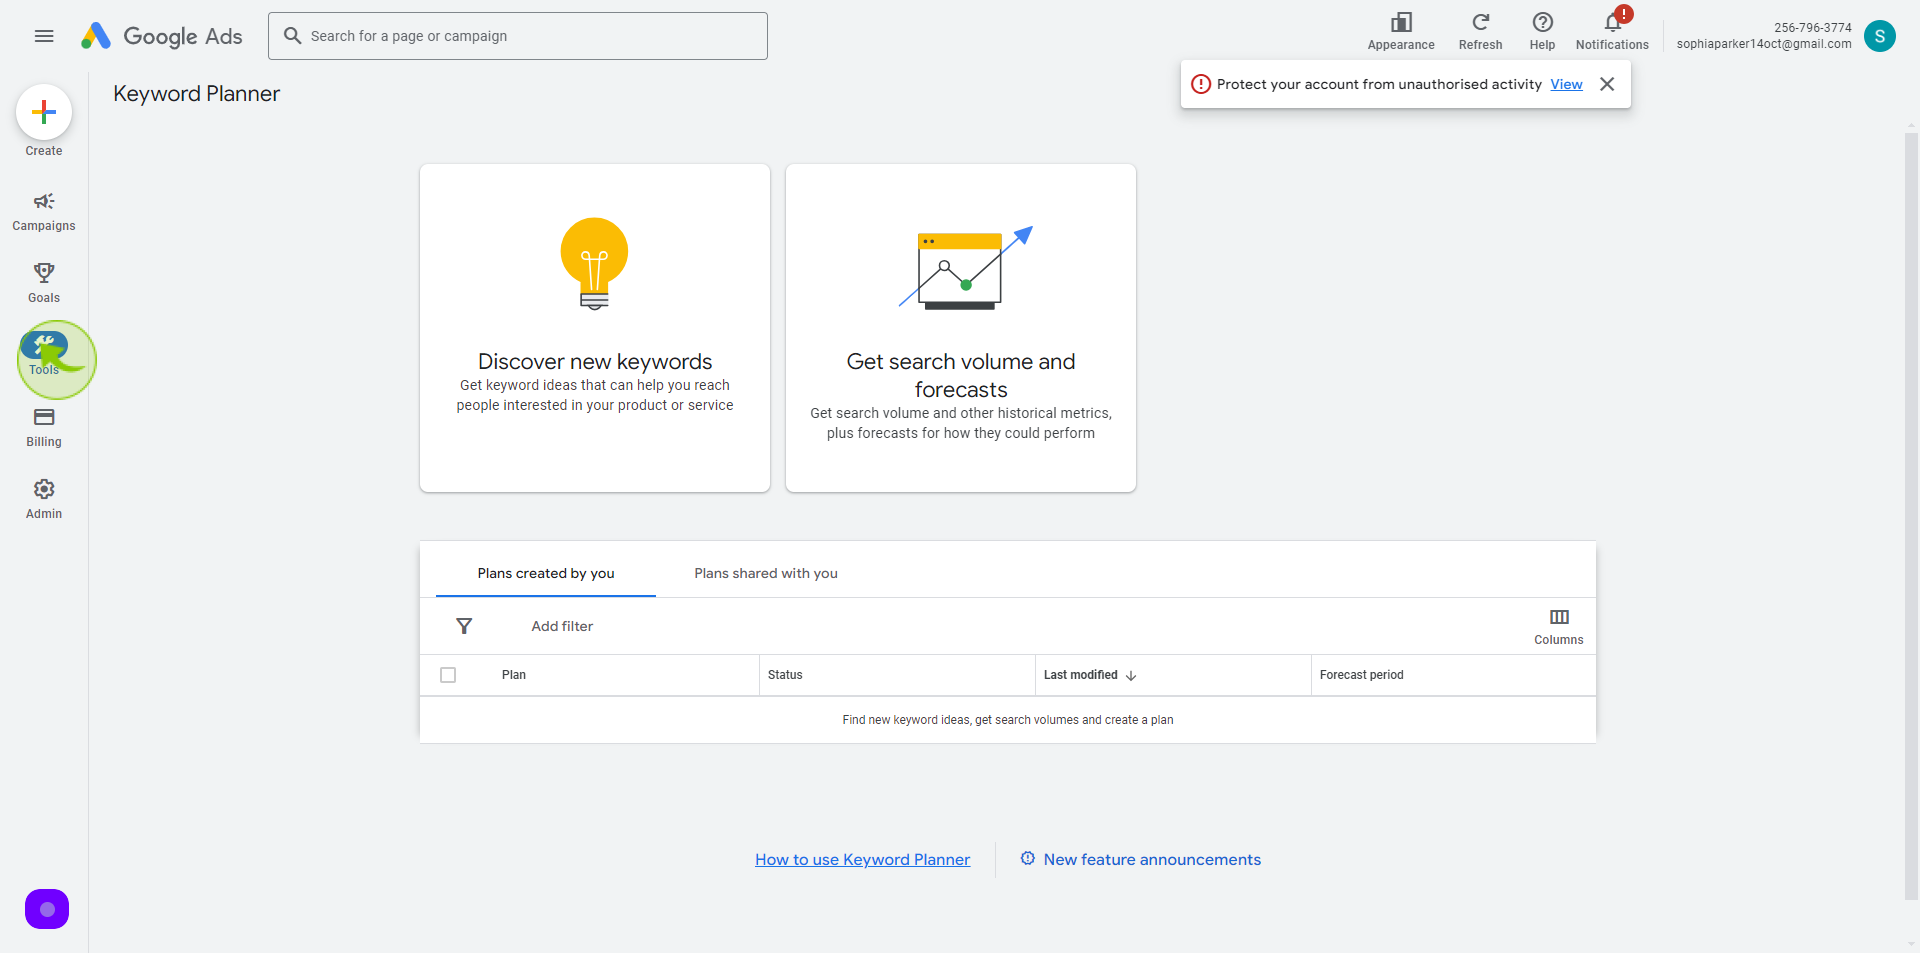The height and width of the screenshot is (953, 1920).
Task: Click the account email sophiaparker14oct@gmail.com
Action: [1764, 44]
